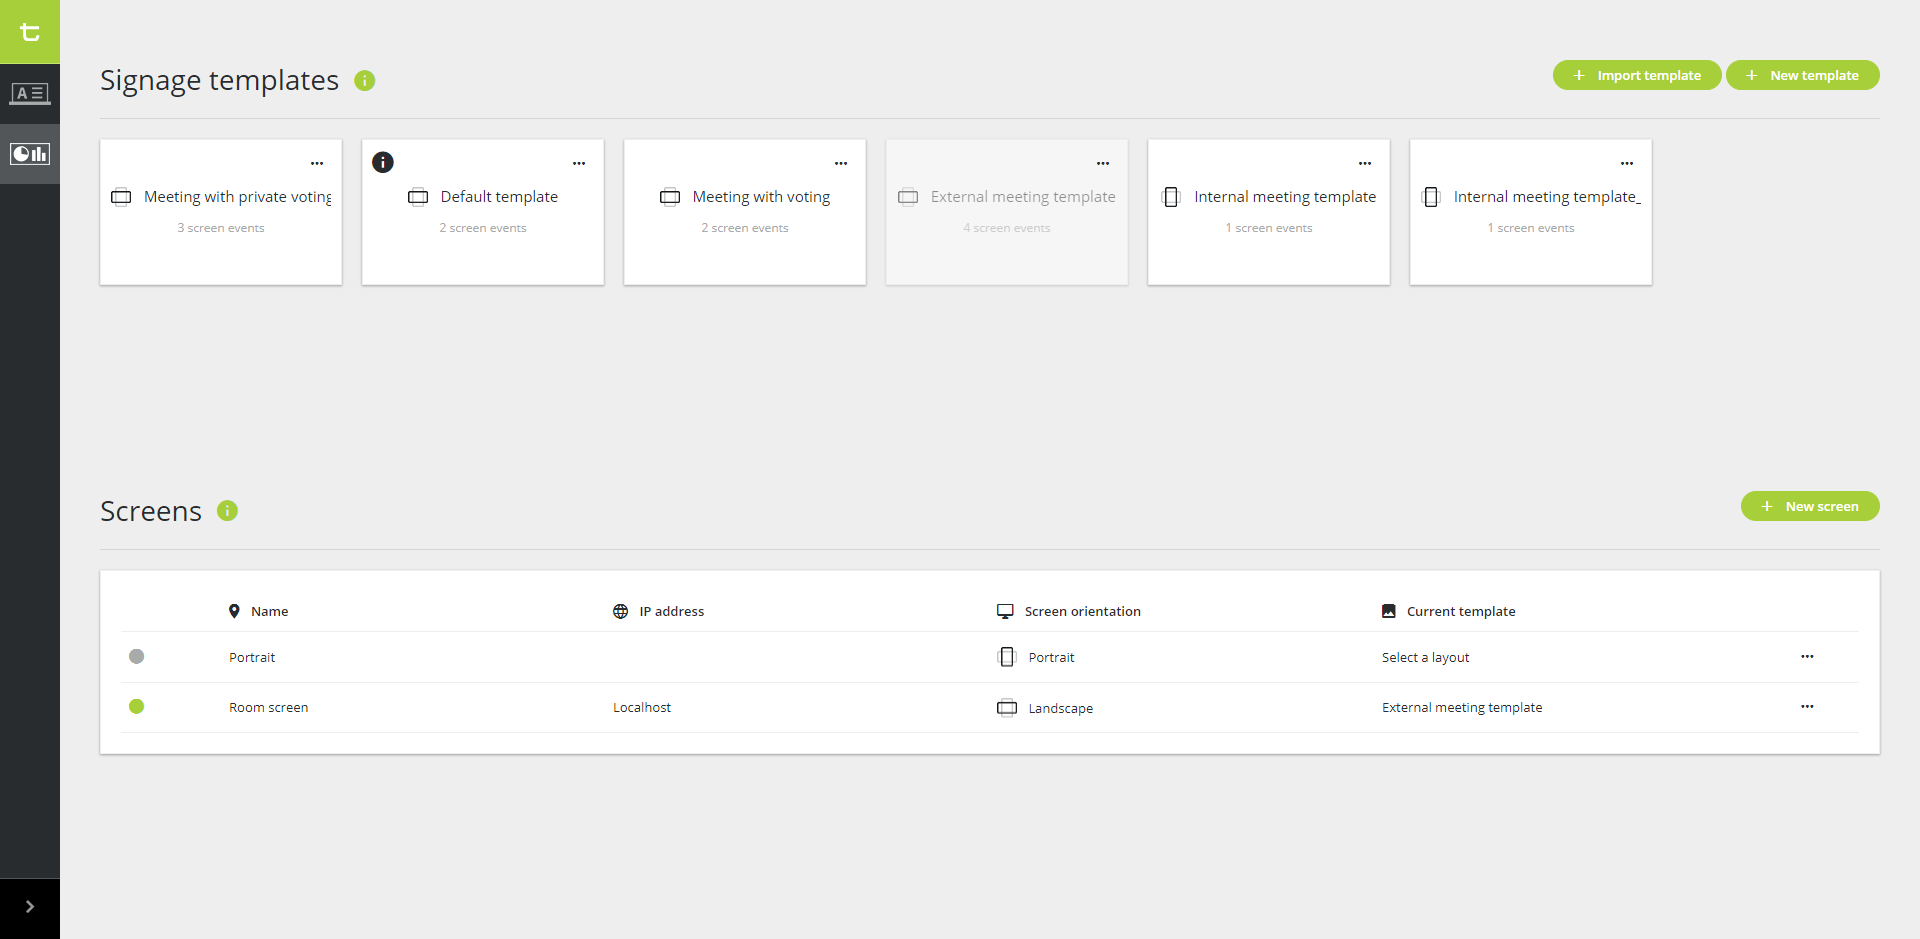Click the New template button
1920x939 pixels.
pos(1803,75)
